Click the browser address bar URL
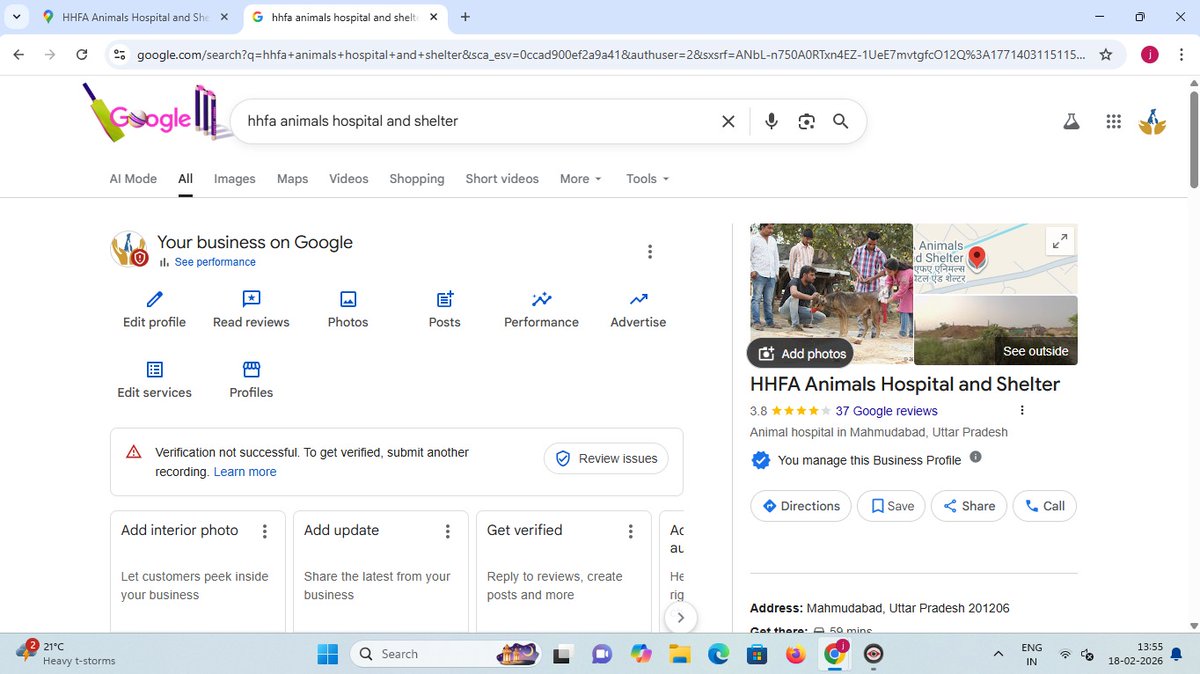The height and width of the screenshot is (674, 1200). coord(610,54)
